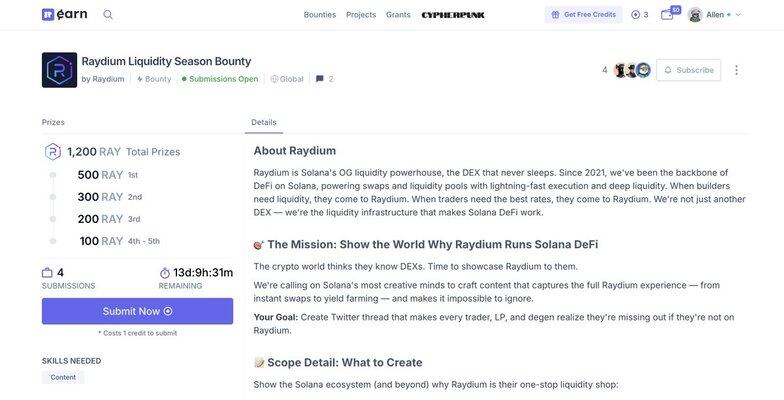Screen dimensions: 784x400
Task: Open Projects in the top navigation
Action: coord(361,15)
